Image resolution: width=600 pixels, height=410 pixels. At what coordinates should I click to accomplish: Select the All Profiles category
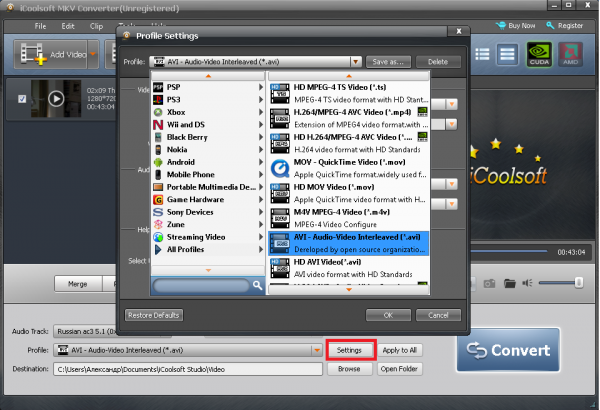[x=208, y=249]
